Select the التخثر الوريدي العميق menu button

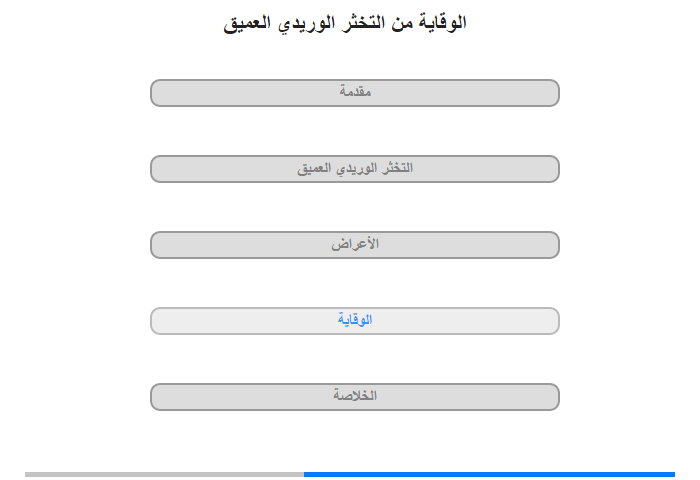point(354,169)
